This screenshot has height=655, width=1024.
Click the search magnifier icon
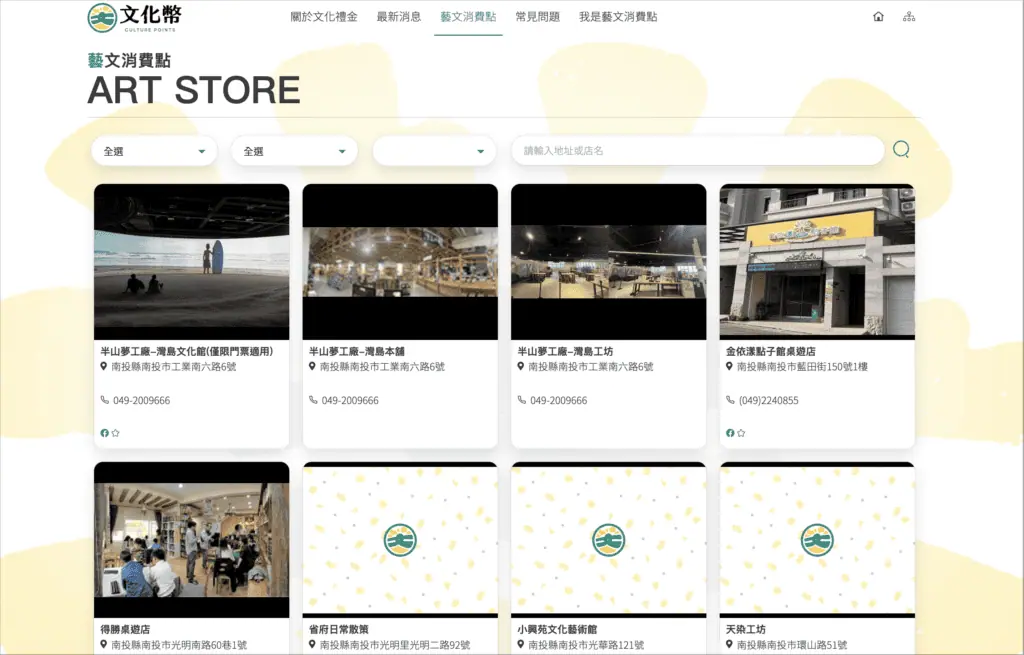[x=901, y=150]
